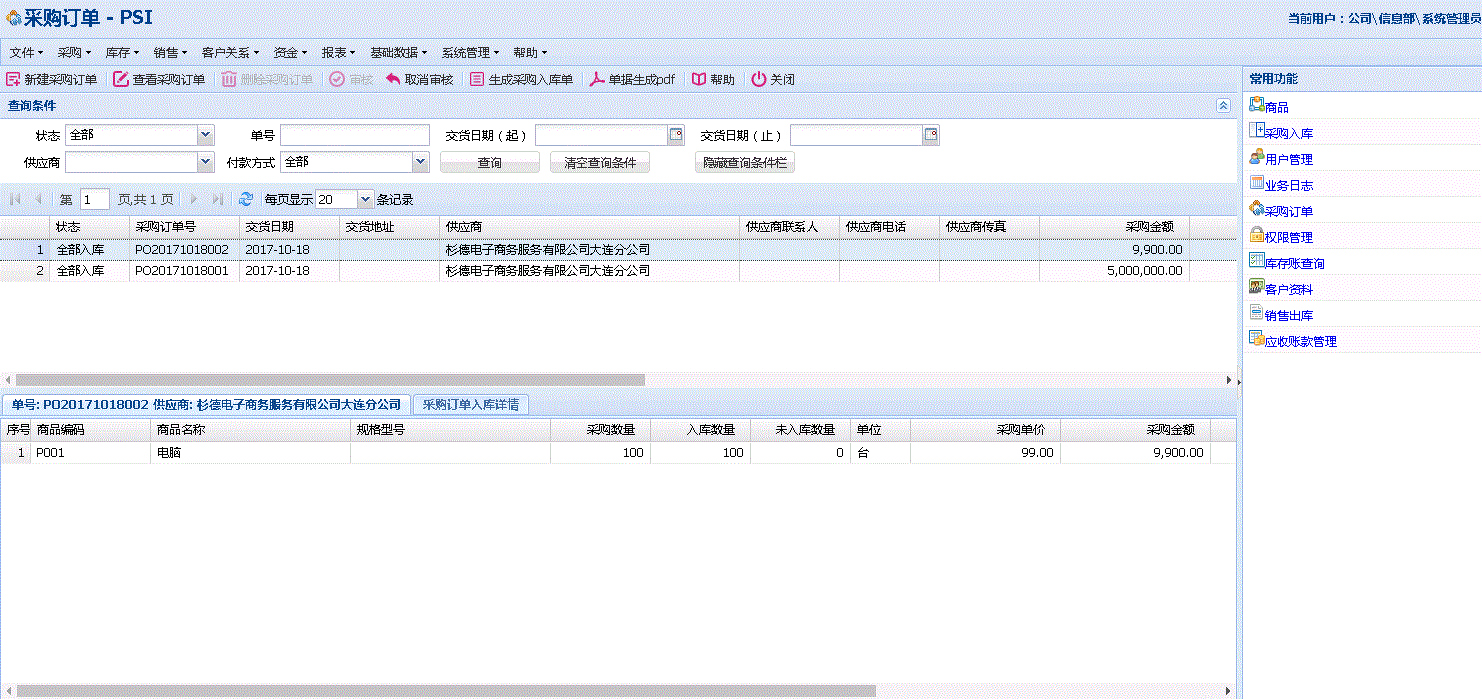
Task: Click the 采购订单 link in 常用功能
Action: (1289, 212)
